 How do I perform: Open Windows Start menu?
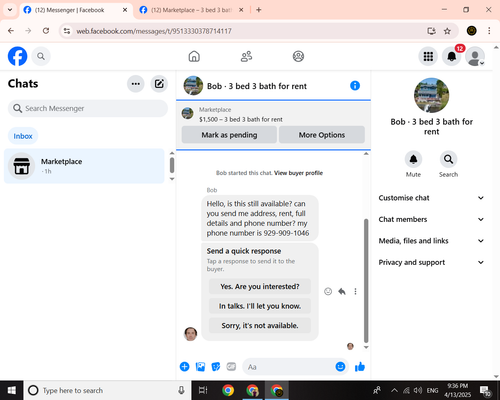tap(12, 390)
